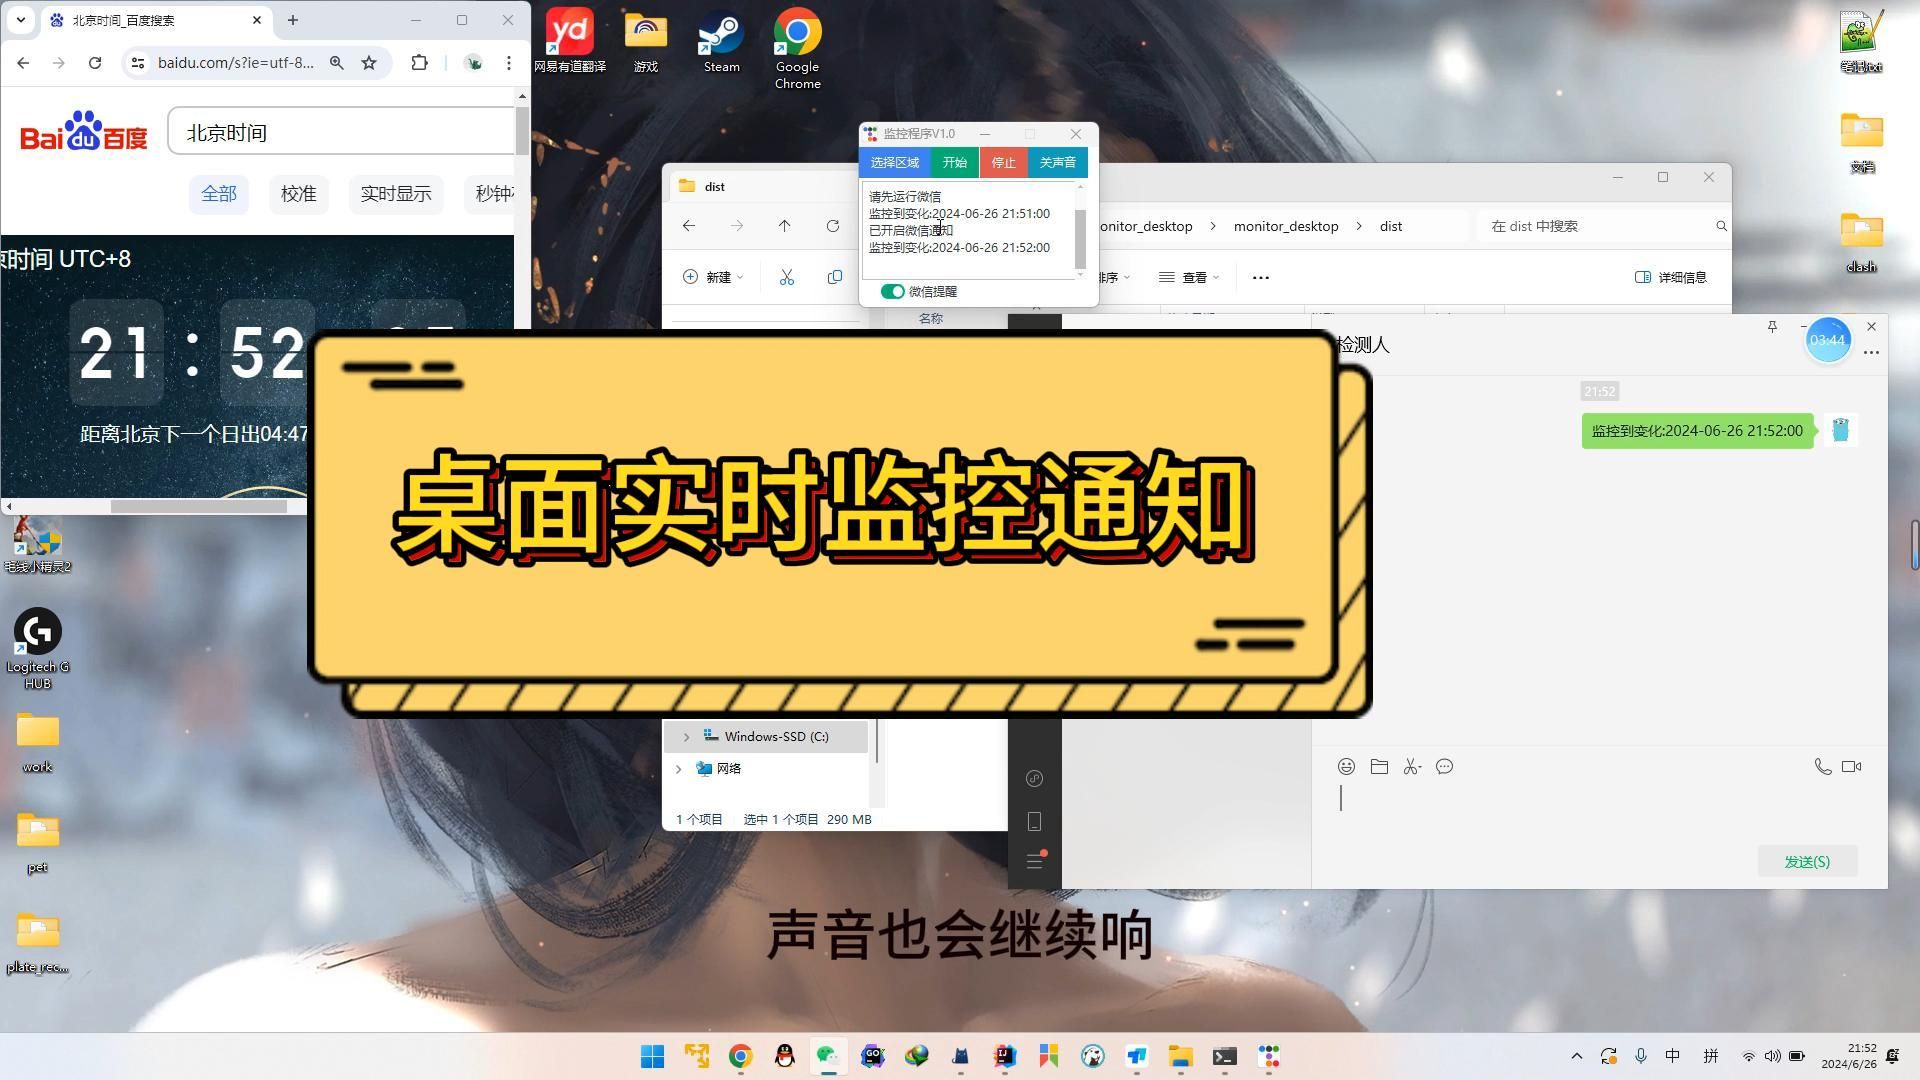The height and width of the screenshot is (1080, 1920).
Task: Click the cut icon in File Explorer toolbar
Action: [786, 277]
